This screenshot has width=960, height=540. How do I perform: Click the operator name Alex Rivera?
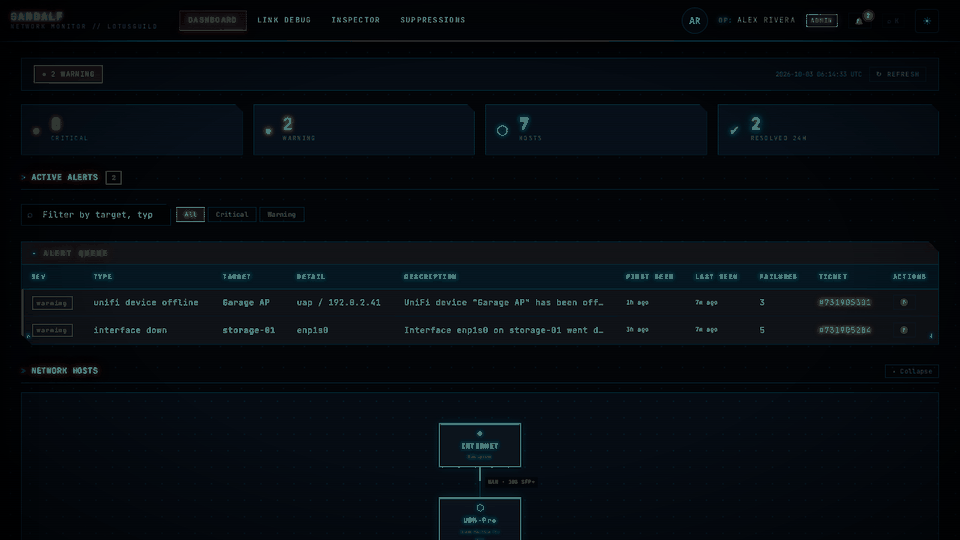click(x=766, y=20)
